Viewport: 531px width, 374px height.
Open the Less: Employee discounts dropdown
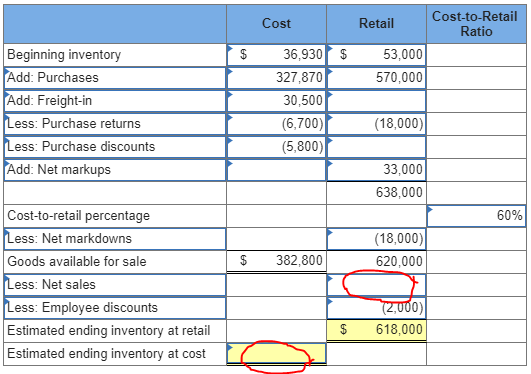(x=115, y=308)
